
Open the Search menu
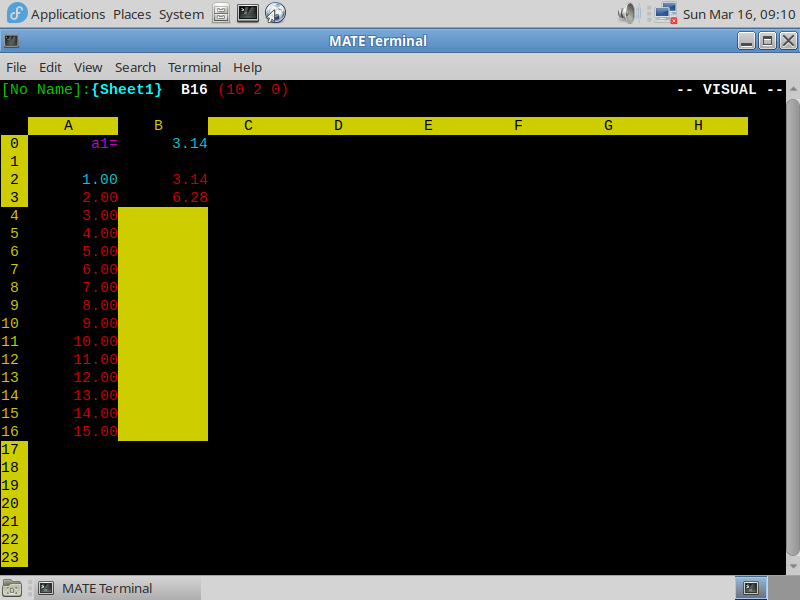(135, 67)
